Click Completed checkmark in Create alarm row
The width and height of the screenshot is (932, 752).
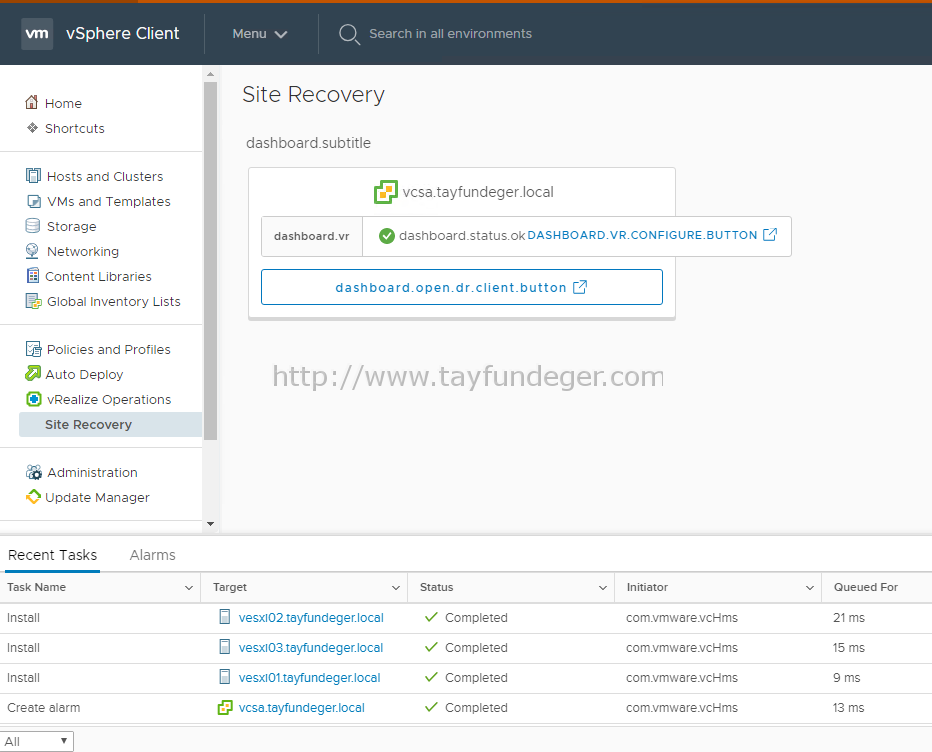[432, 707]
